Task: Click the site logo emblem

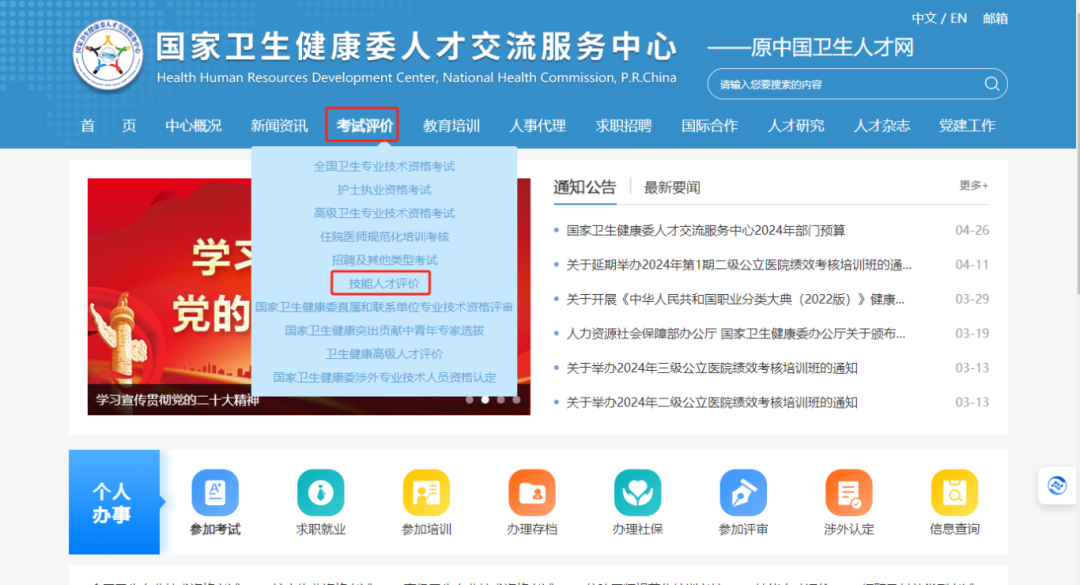Action: (108, 54)
